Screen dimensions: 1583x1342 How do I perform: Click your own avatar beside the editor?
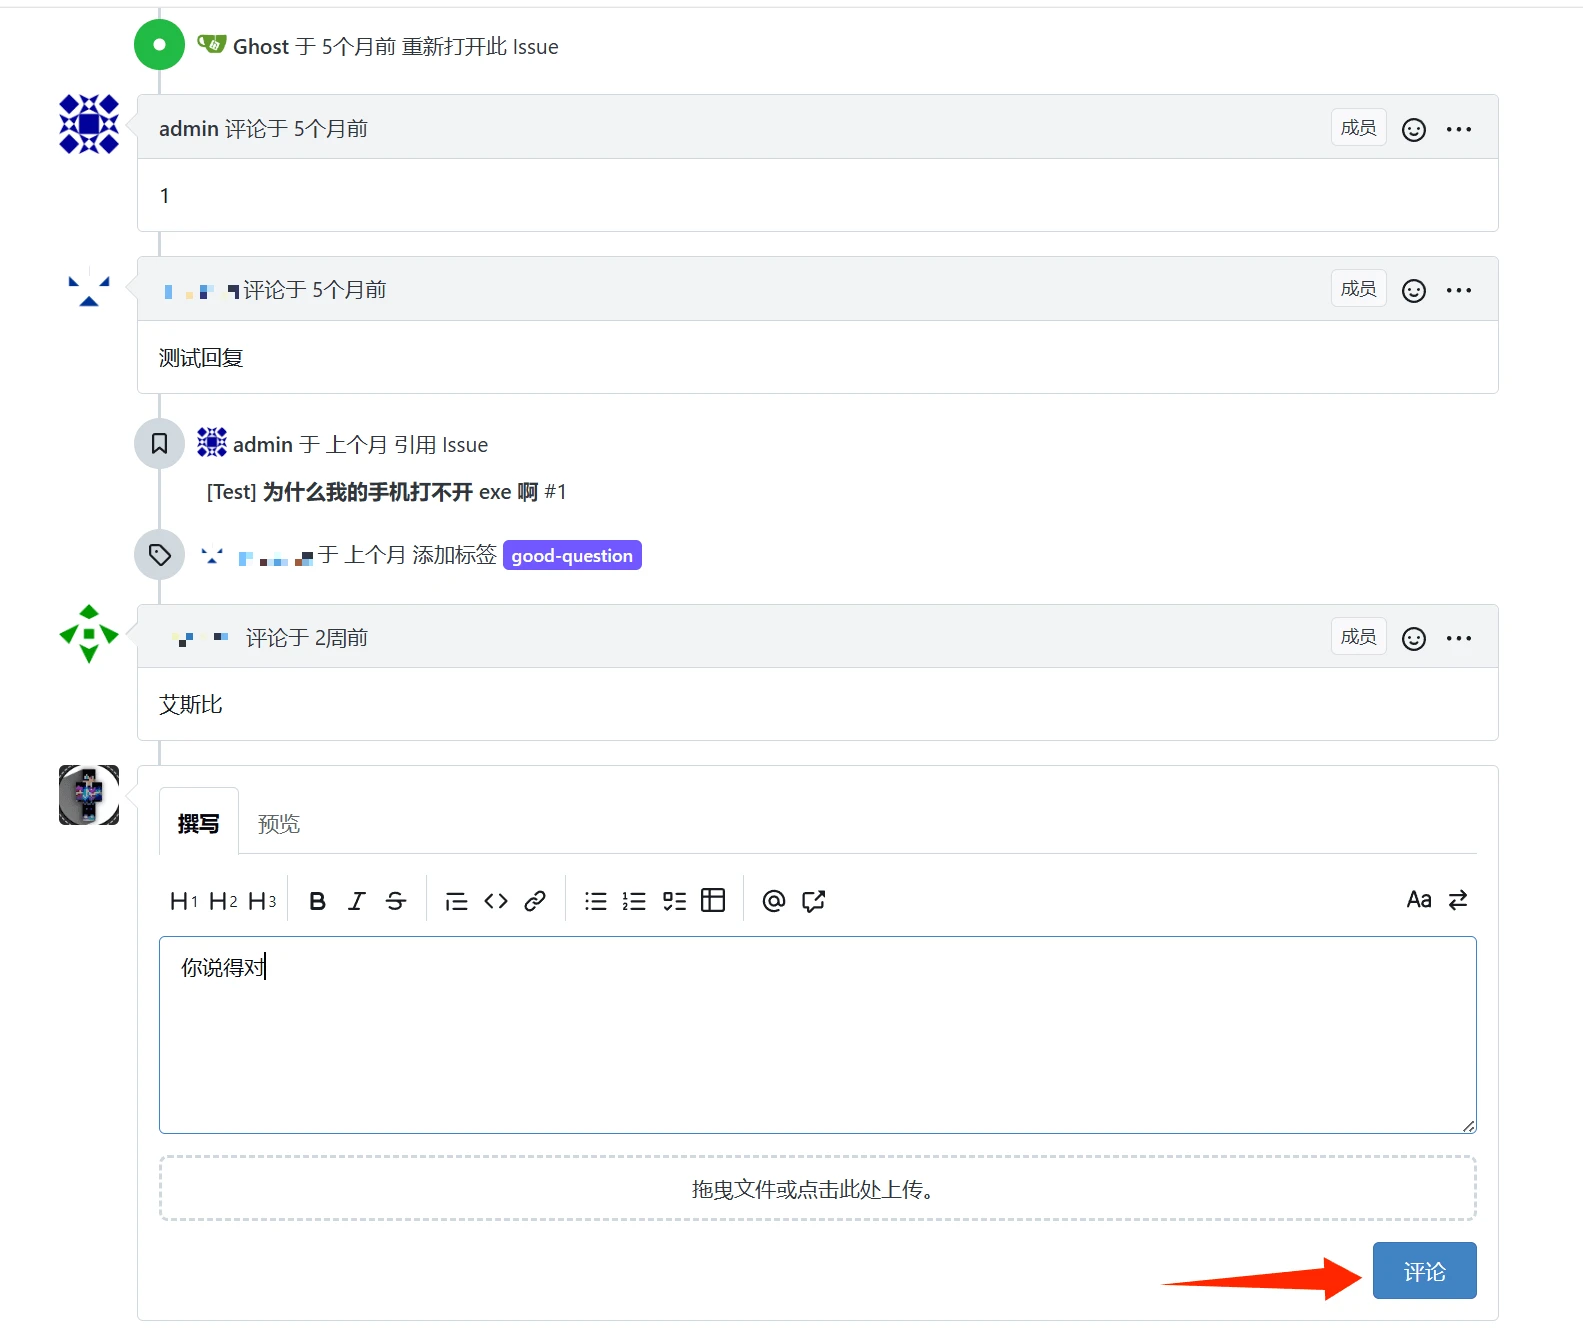pos(89,795)
